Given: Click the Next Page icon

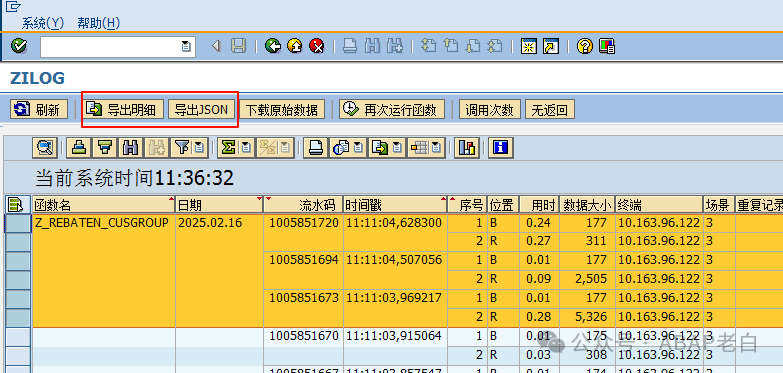Looking at the screenshot, I should pyautogui.click(x=472, y=46).
